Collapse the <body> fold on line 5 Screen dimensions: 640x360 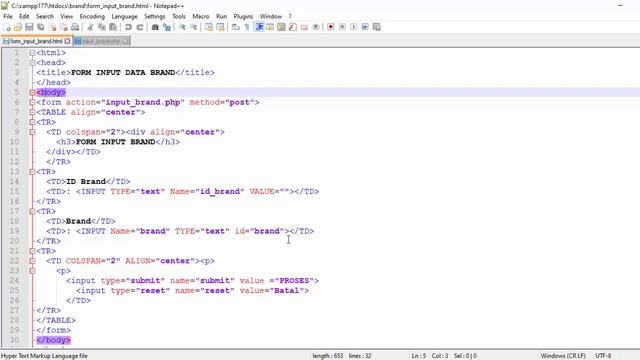tap(32, 93)
